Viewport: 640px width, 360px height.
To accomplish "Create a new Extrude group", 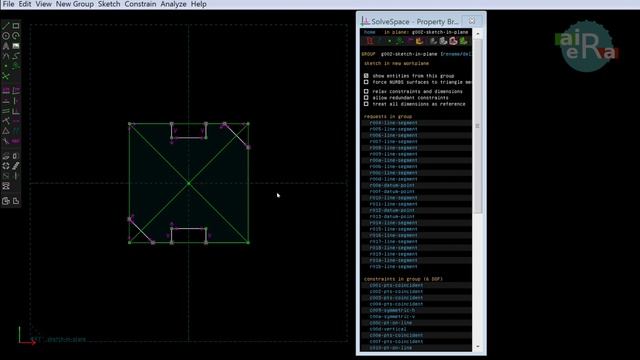I will tap(6, 156).
